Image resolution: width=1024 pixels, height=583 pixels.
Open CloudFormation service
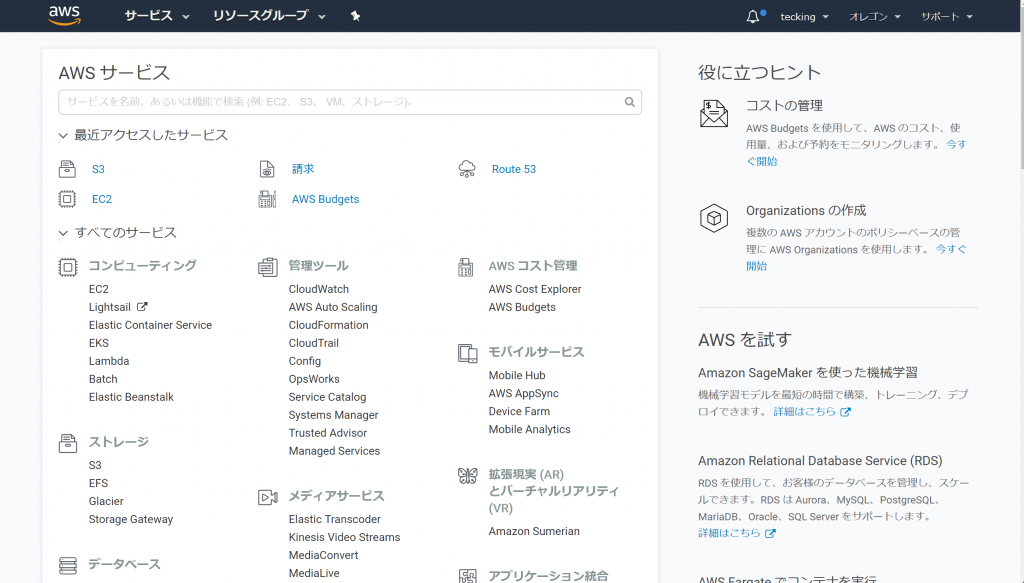(x=328, y=325)
